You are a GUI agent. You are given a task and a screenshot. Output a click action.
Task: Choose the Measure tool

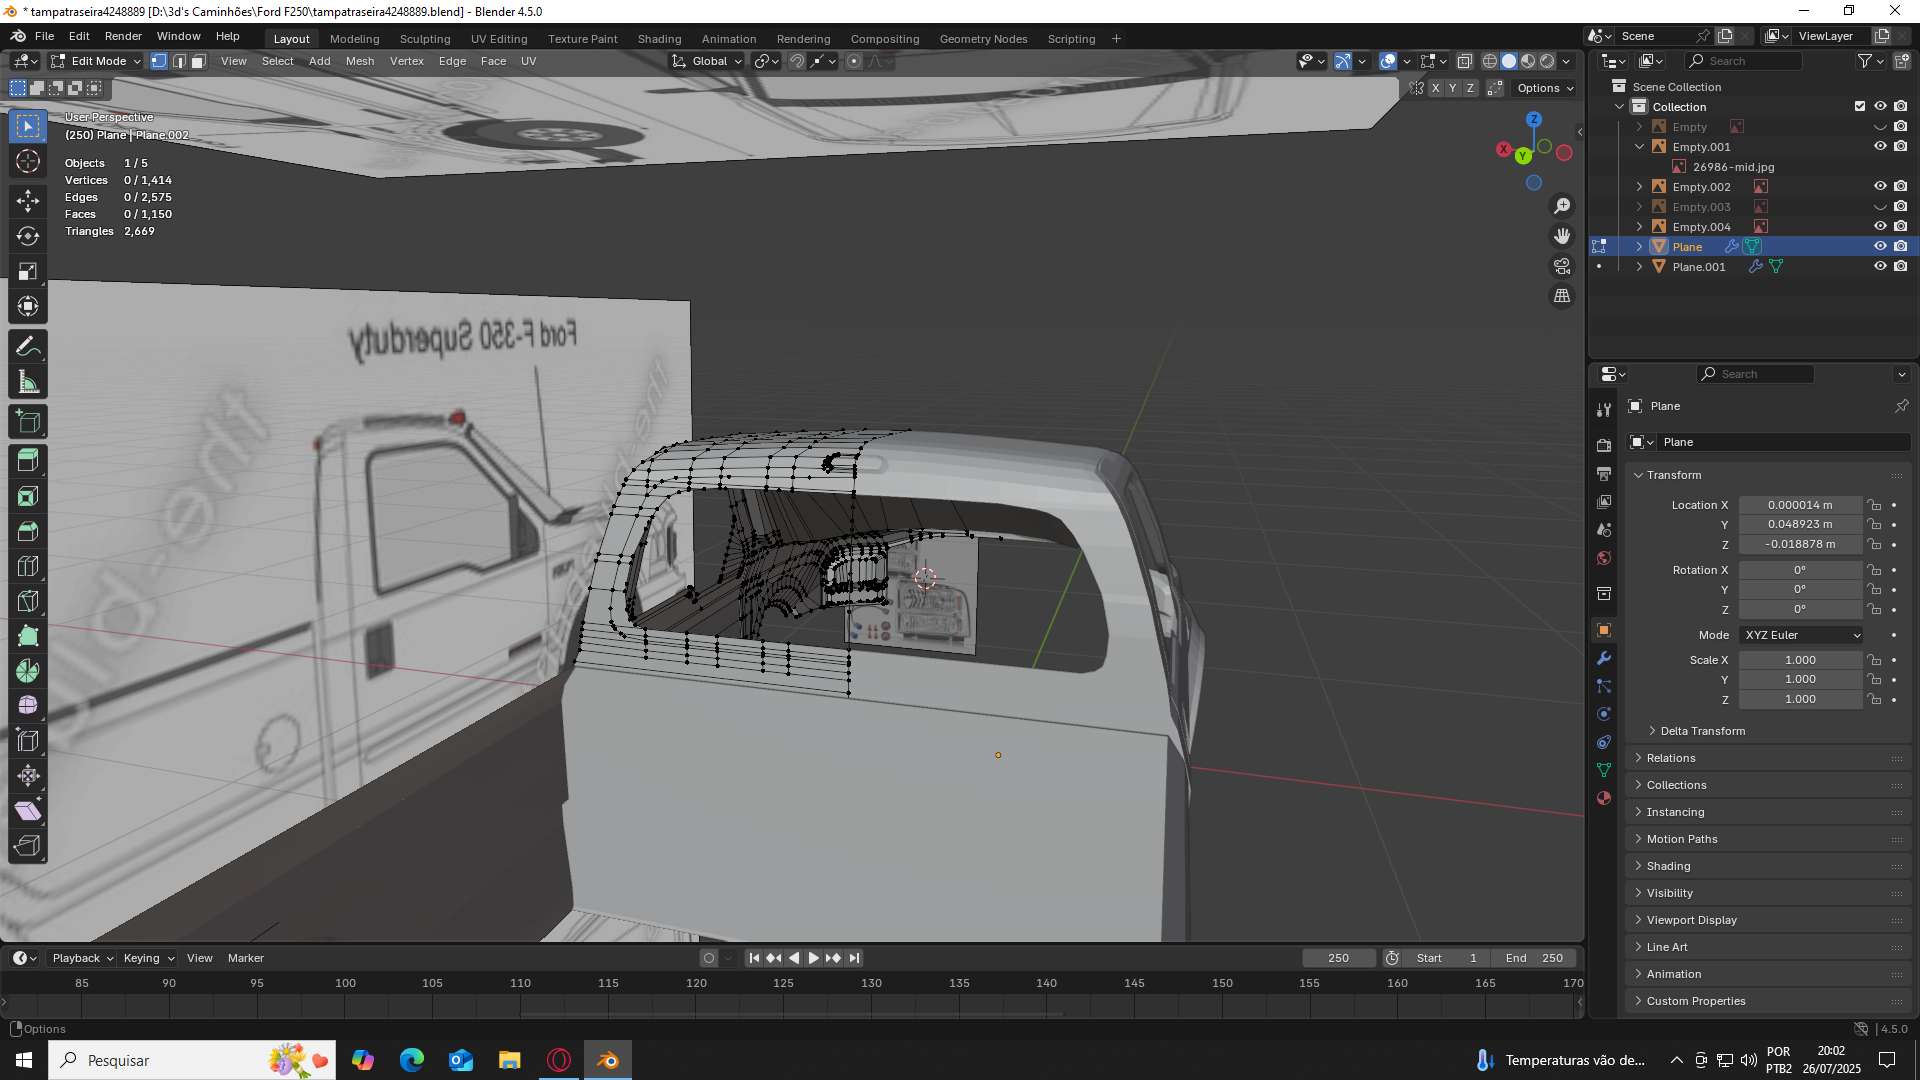pos(28,383)
